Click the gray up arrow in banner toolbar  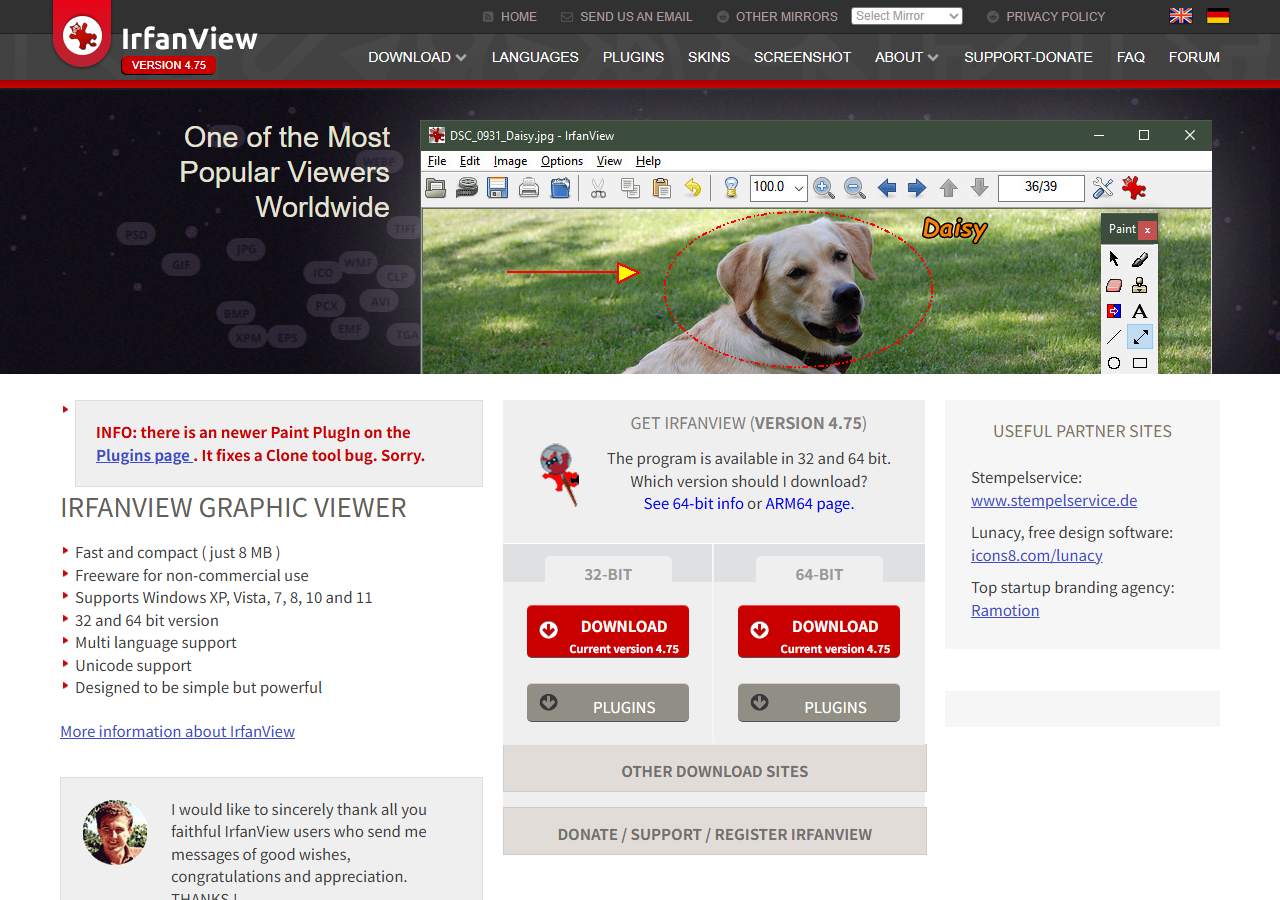[948, 187]
